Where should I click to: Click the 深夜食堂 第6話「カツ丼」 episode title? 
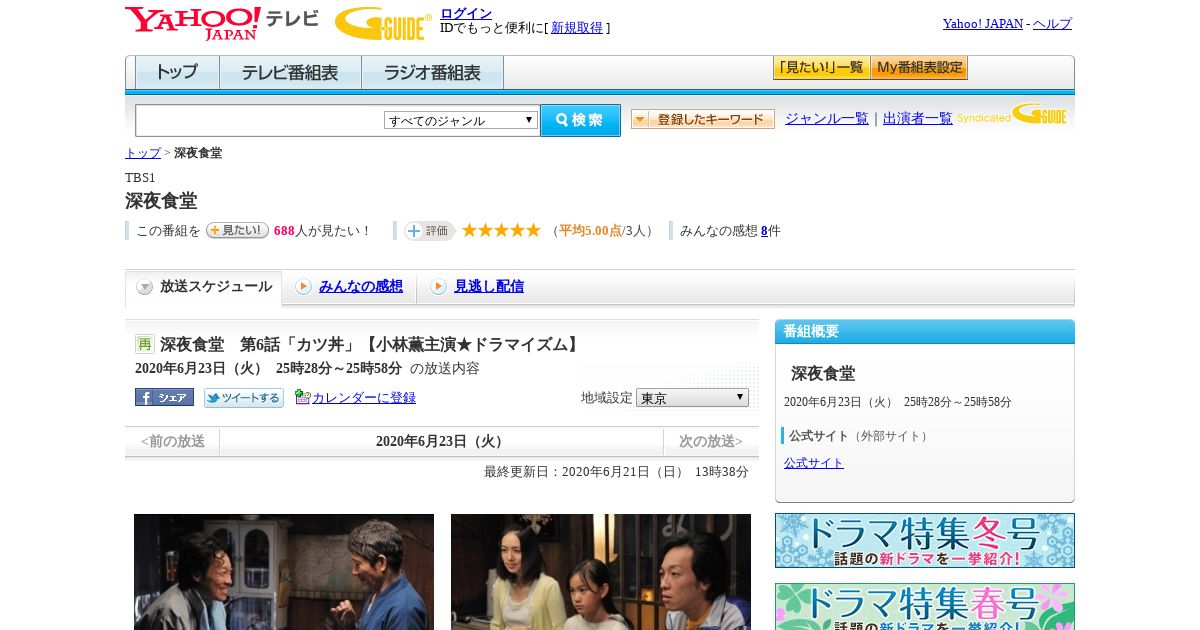[370, 344]
